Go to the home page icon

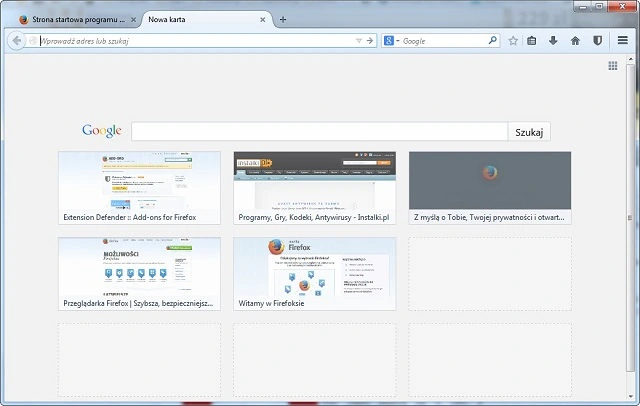click(x=575, y=41)
